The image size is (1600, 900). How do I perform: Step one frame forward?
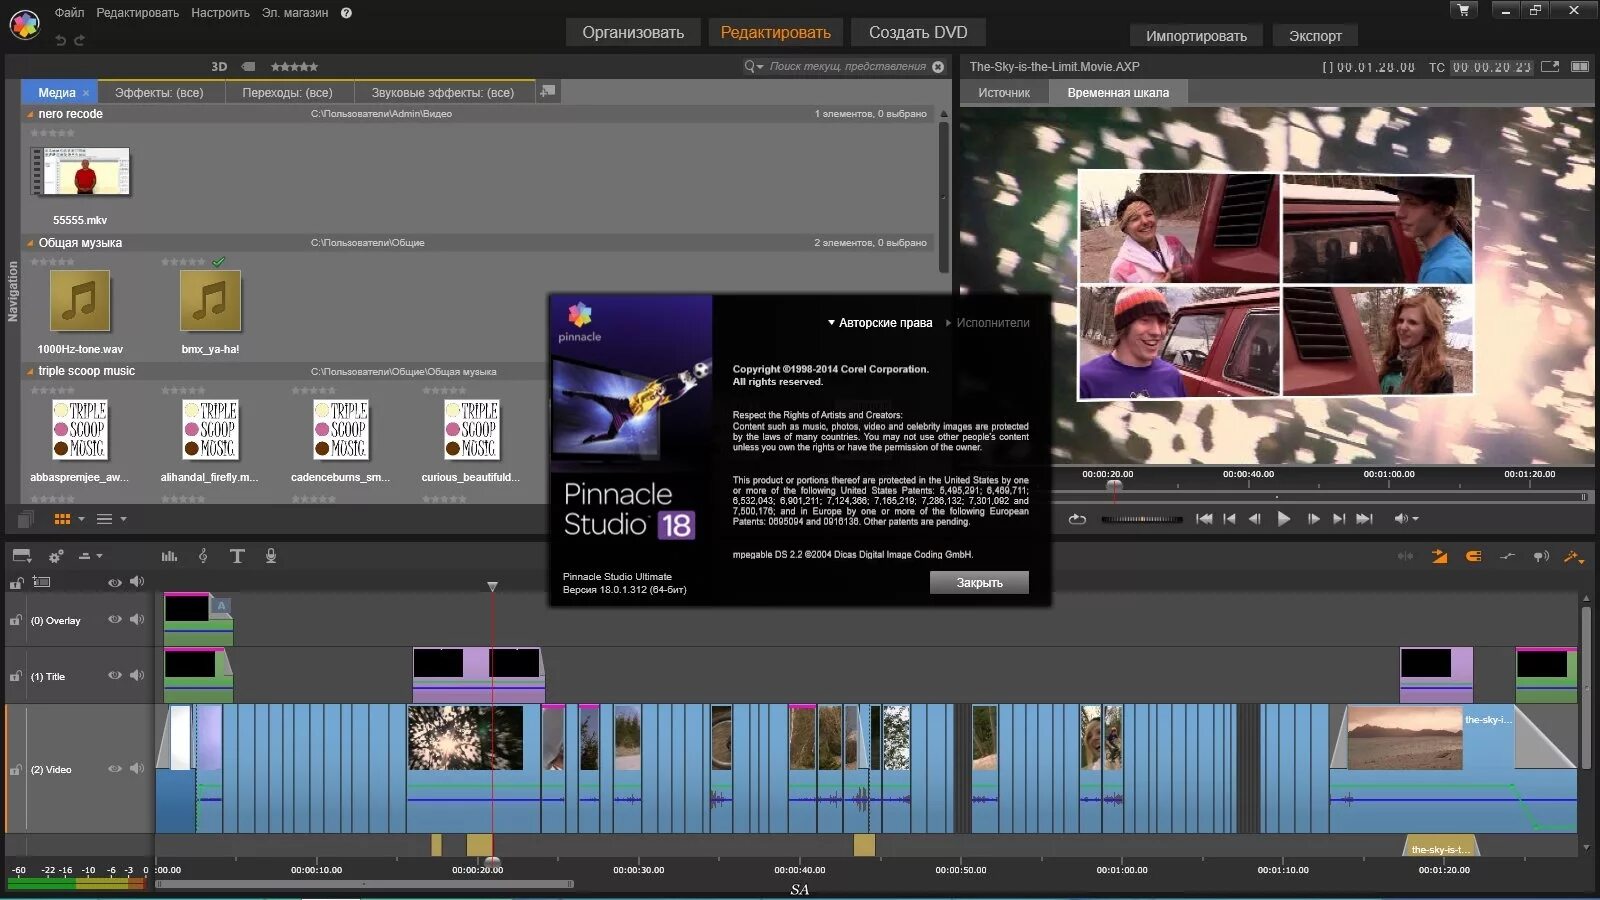[1313, 519]
